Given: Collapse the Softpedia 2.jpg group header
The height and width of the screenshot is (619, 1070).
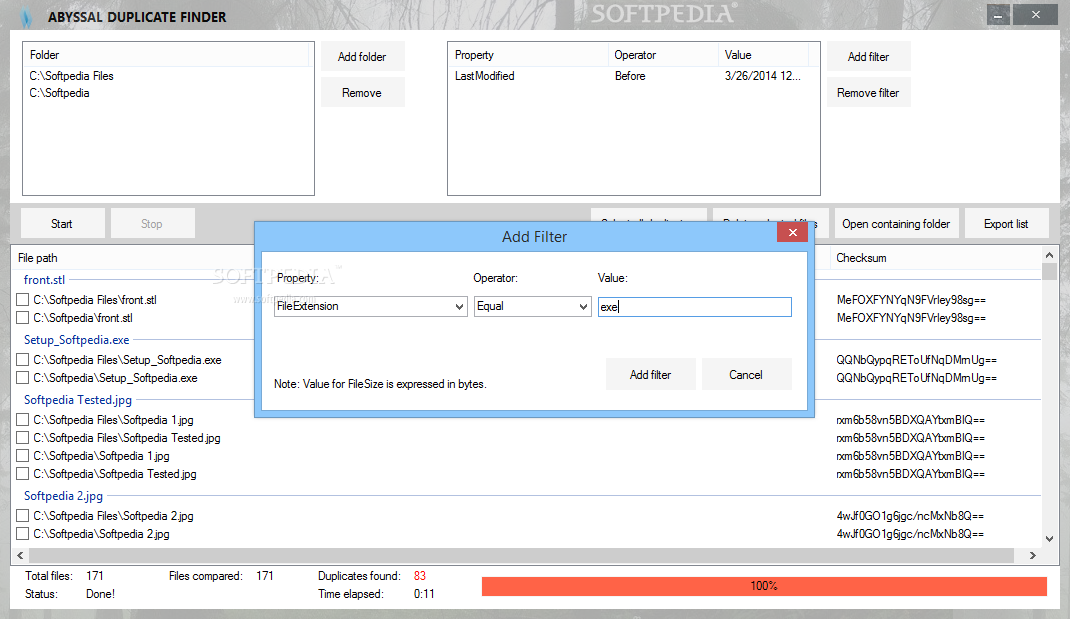Looking at the screenshot, I should click(63, 496).
